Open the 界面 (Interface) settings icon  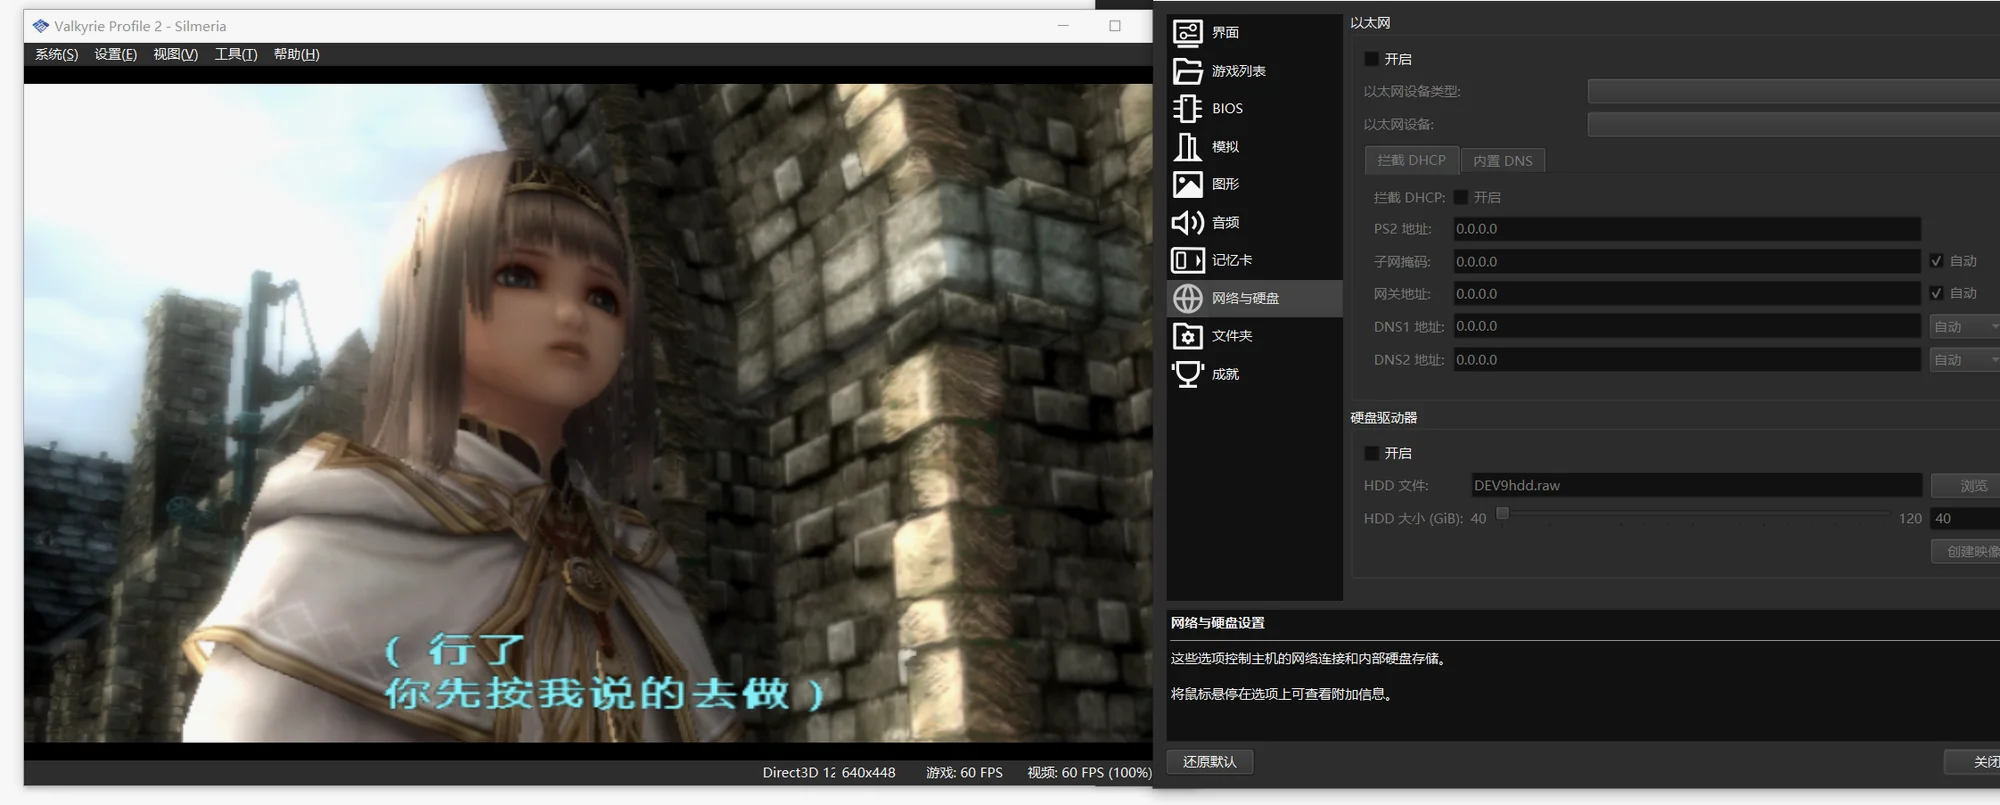coord(1187,33)
